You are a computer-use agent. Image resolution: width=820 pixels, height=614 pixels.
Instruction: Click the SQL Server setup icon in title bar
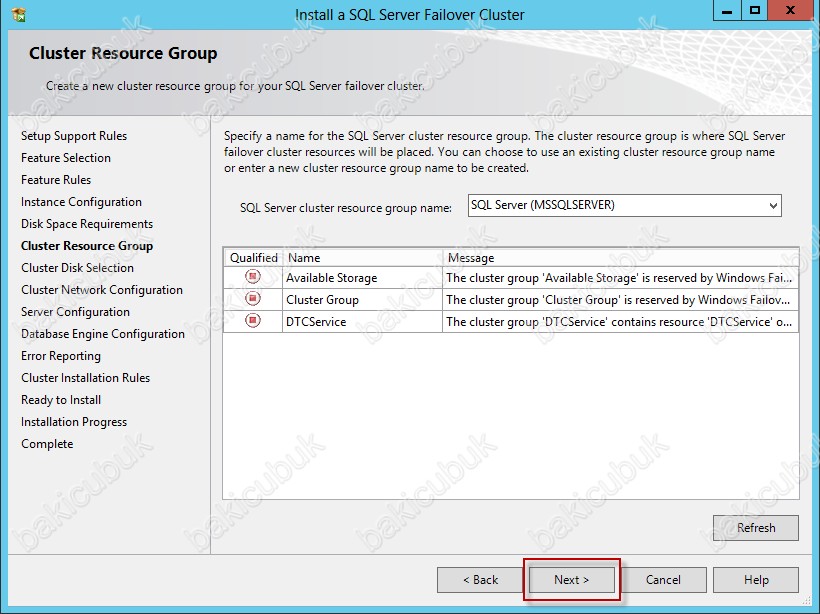click(x=18, y=15)
